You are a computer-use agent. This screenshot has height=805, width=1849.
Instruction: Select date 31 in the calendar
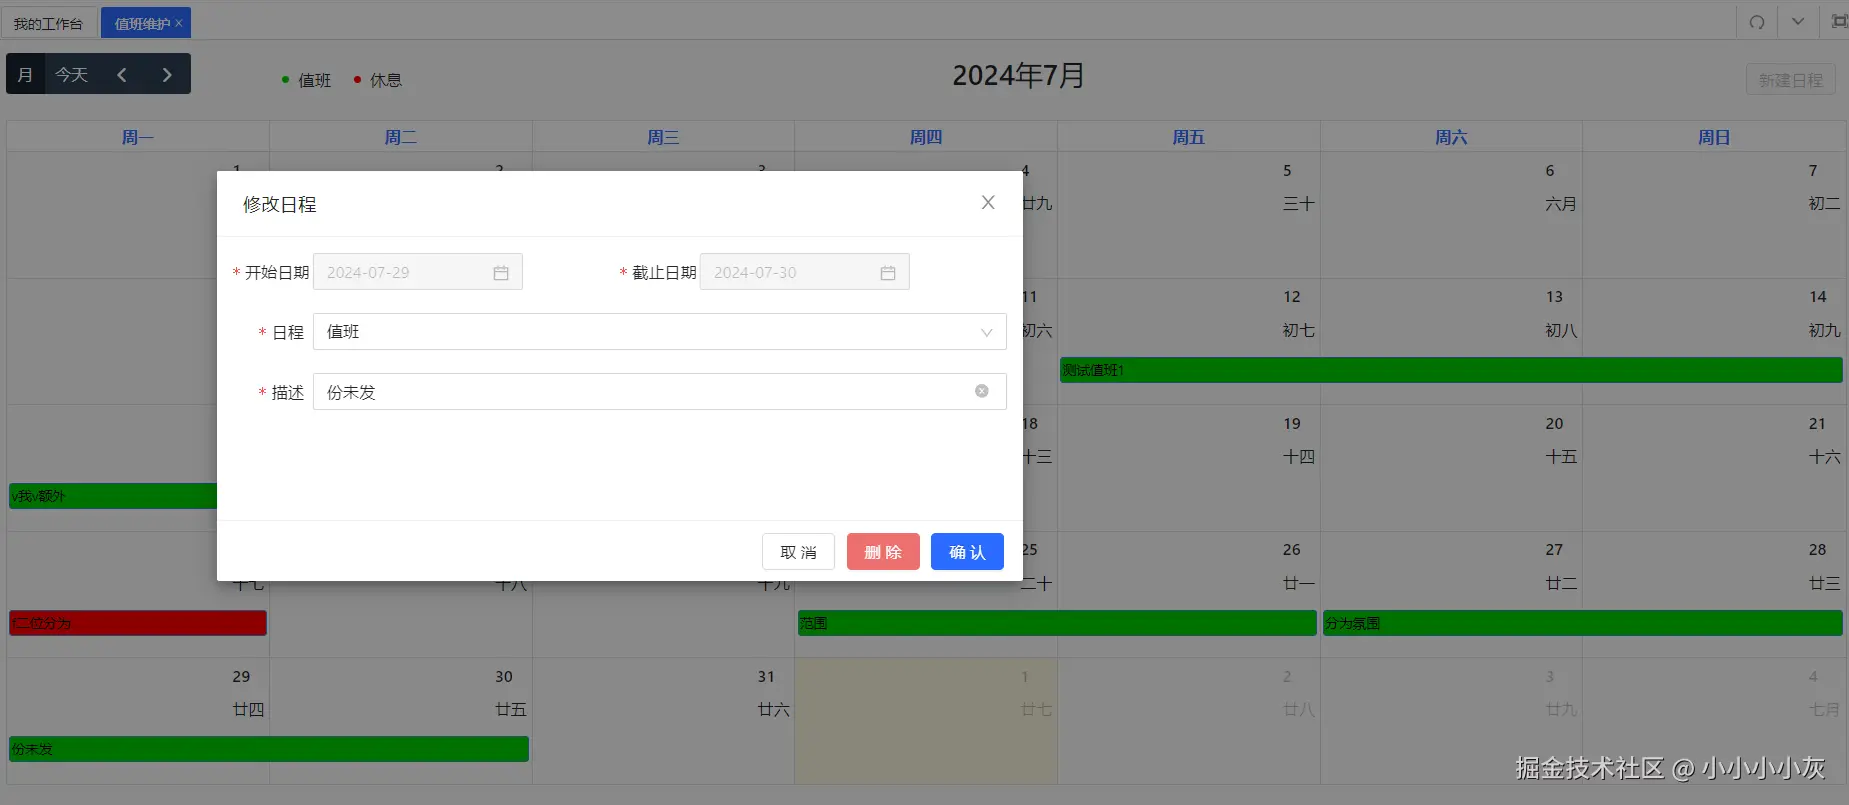[766, 677]
